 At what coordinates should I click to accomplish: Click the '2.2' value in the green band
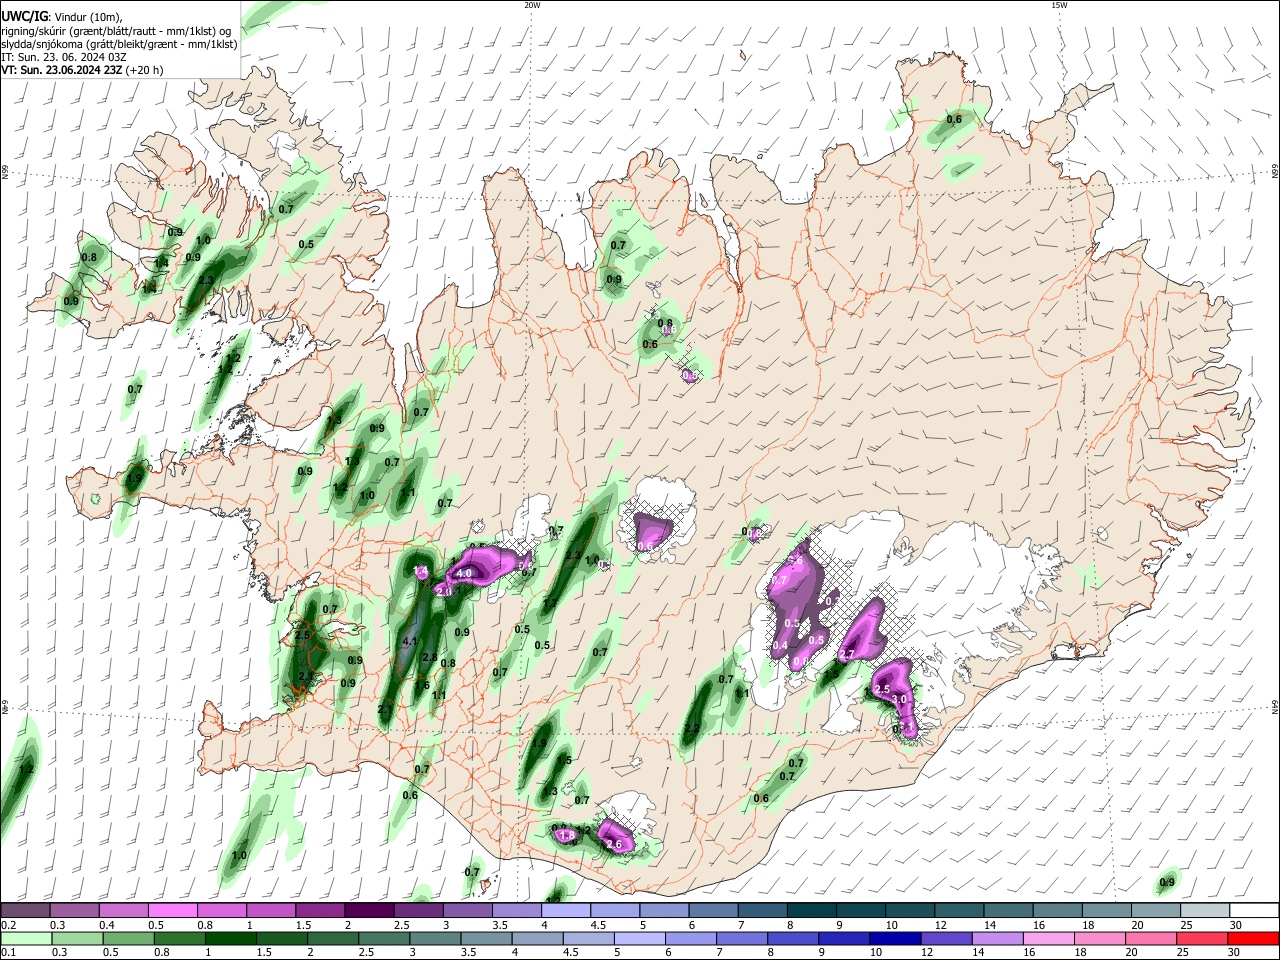click(692, 728)
